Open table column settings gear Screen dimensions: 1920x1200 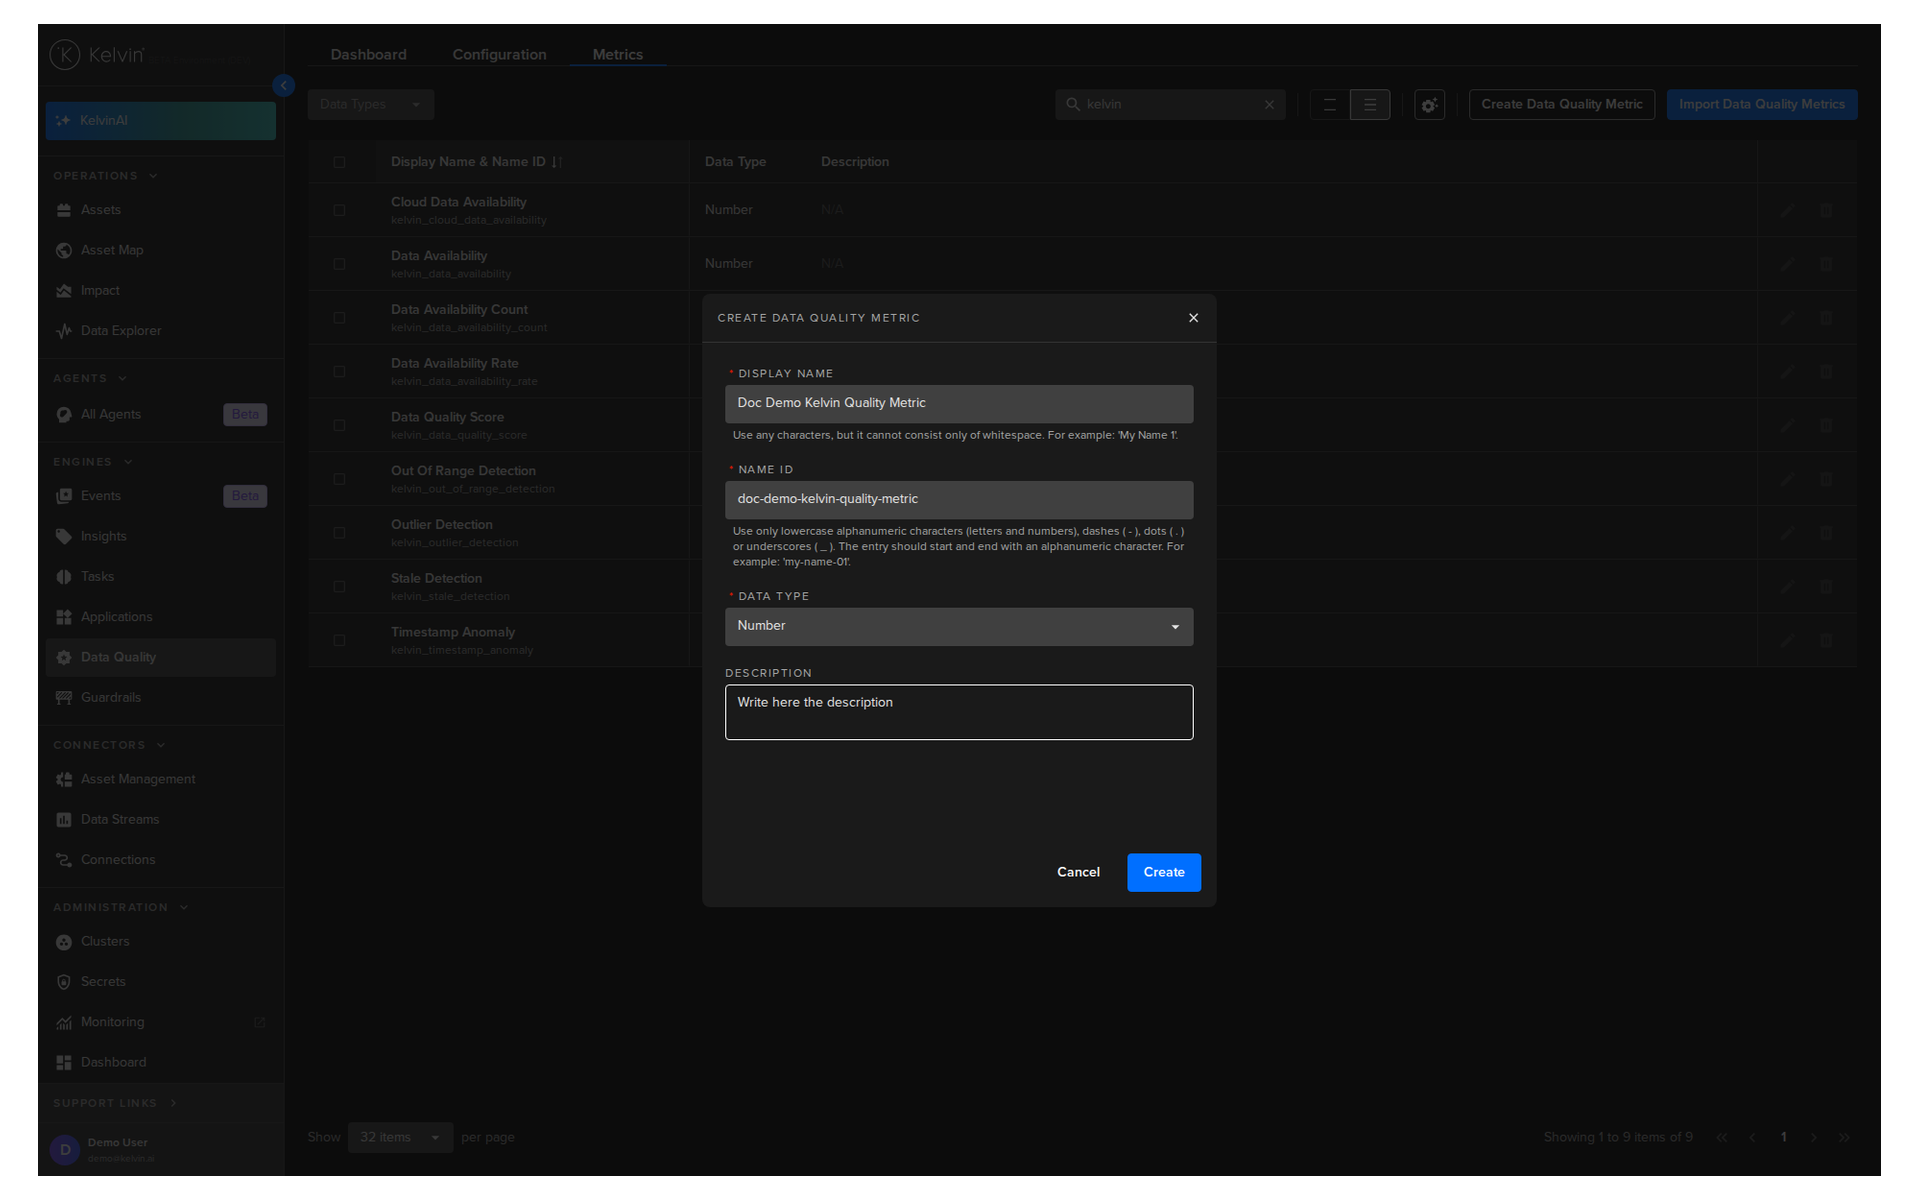tap(1430, 105)
